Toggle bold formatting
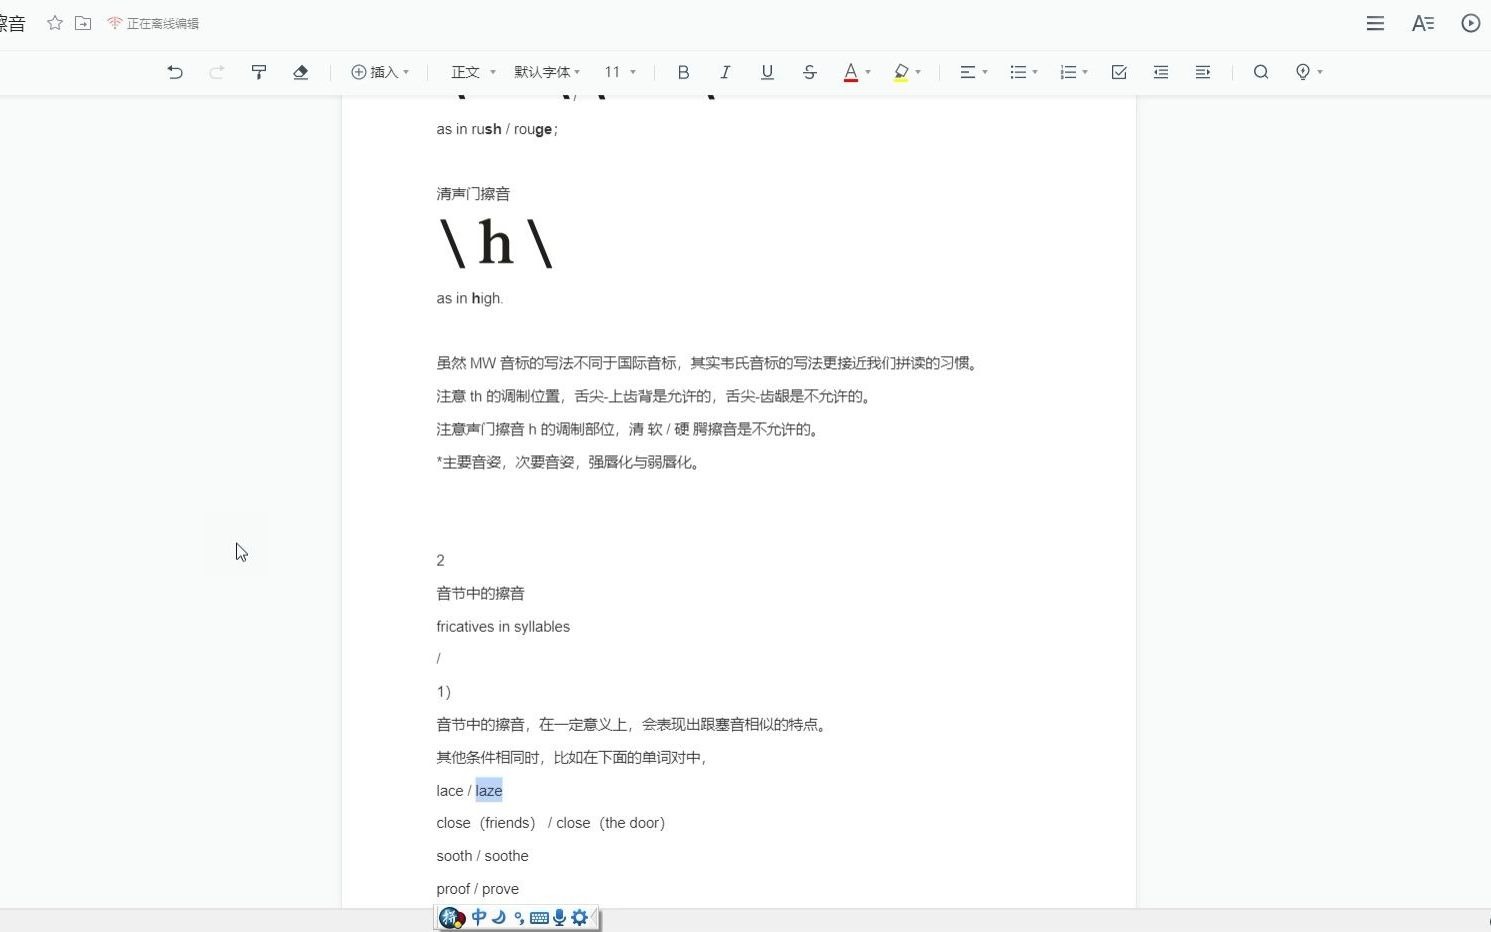The image size is (1491, 932). point(683,72)
